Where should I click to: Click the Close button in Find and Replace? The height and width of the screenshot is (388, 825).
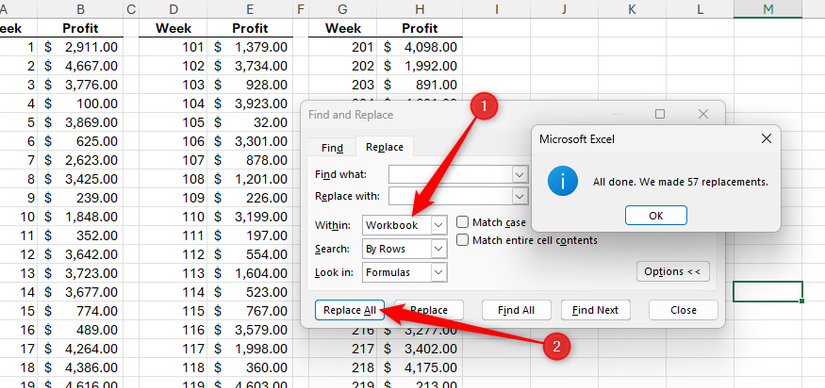point(683,310)
